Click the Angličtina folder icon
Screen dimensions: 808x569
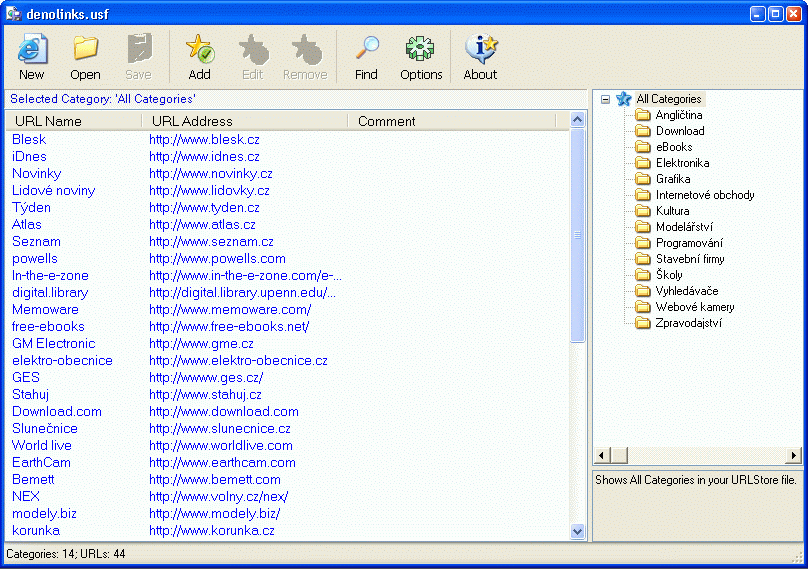643,114
